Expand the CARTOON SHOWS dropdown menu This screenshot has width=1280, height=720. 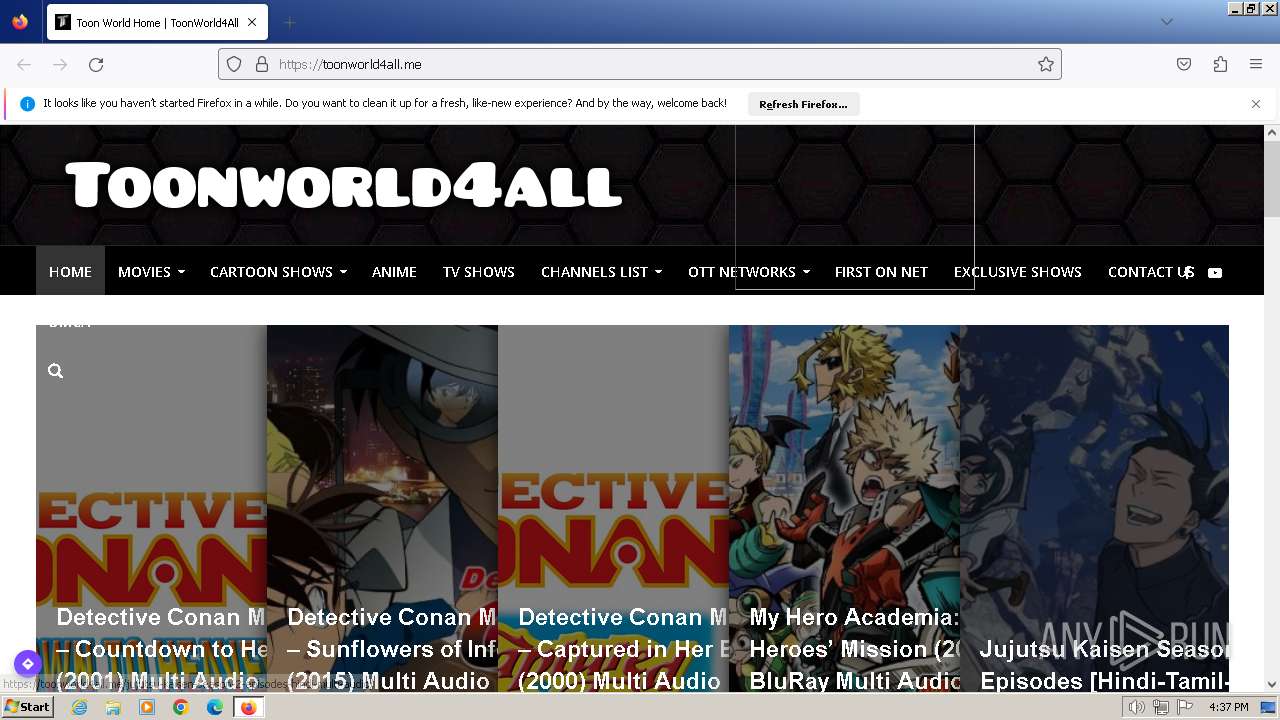pyautogui.click(x=278, y=271)
